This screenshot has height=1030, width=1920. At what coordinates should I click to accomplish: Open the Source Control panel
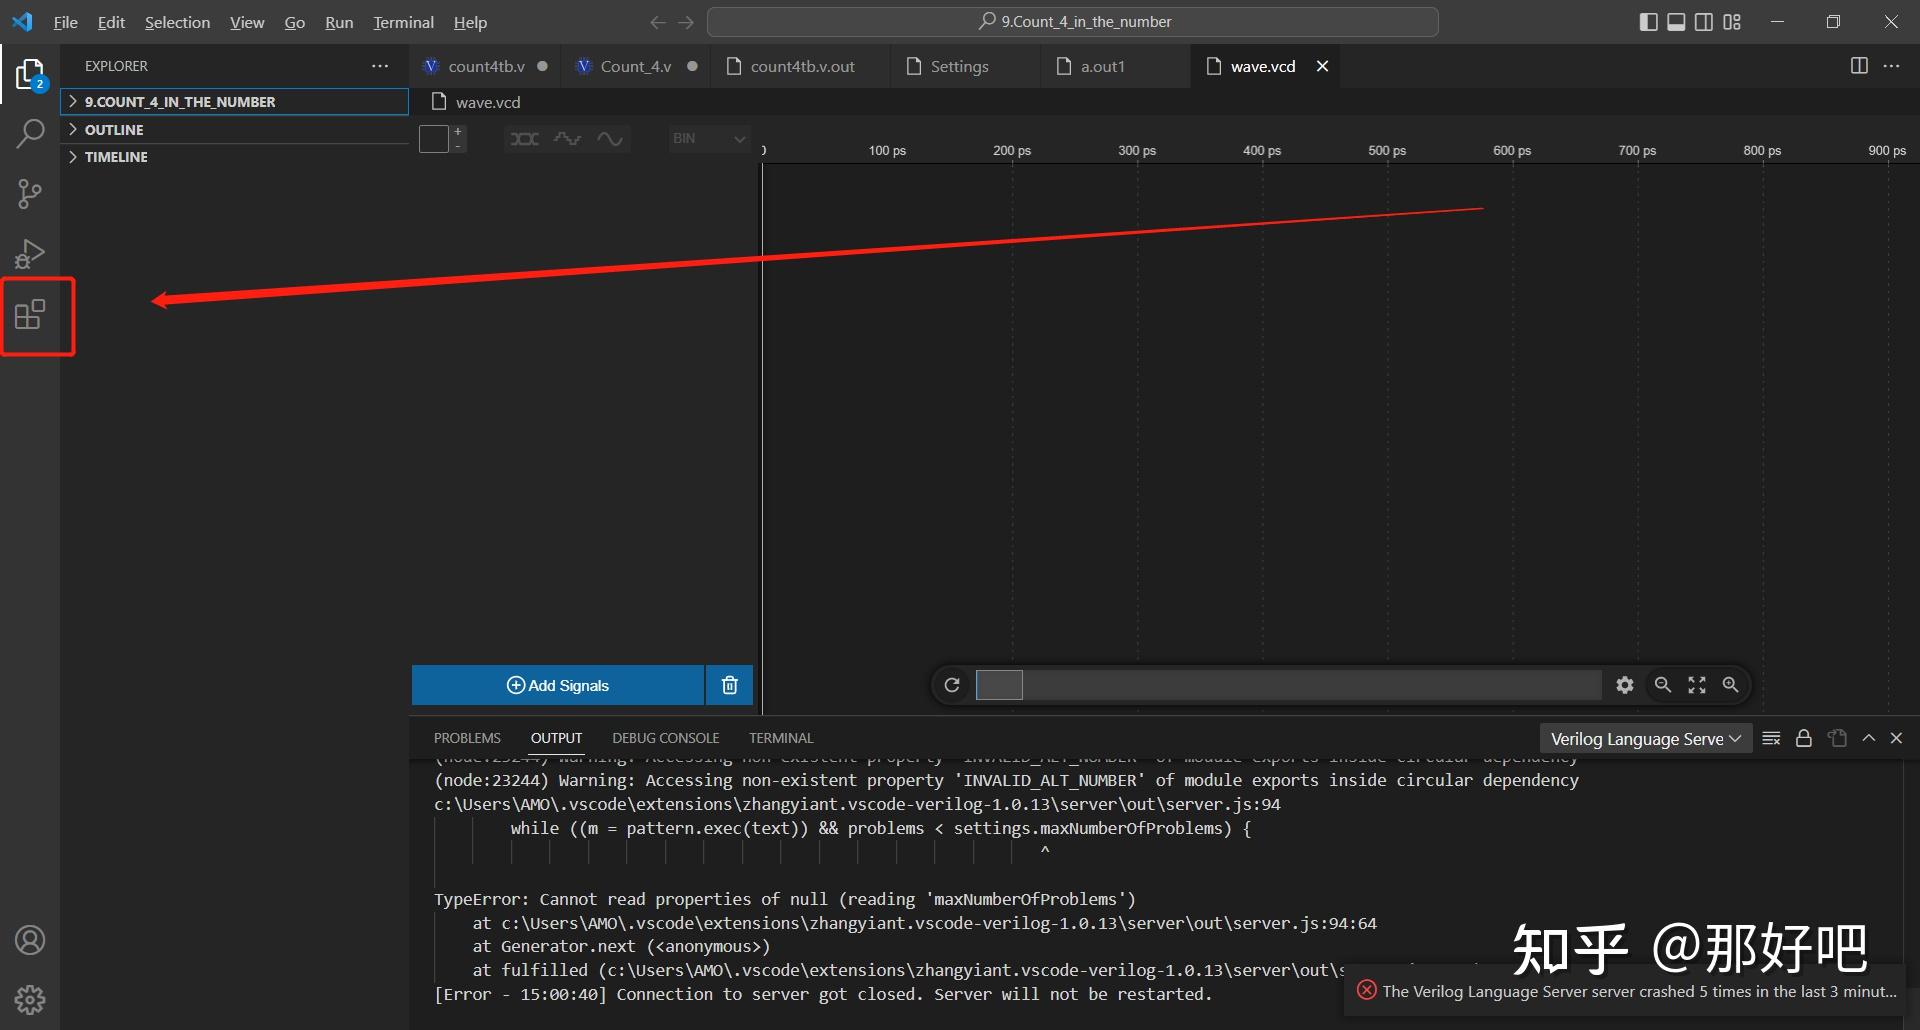pyautogui.click(x=30, y=193)
